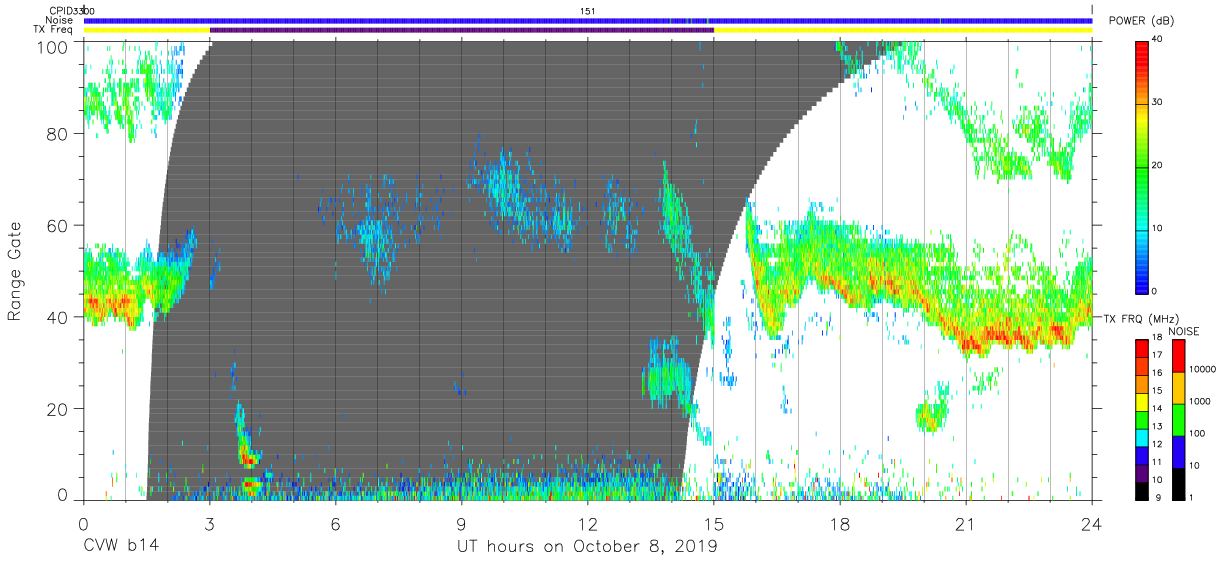
Task: Click the NOISE legend title above the colorbar
Action: tap(1183, 331)
